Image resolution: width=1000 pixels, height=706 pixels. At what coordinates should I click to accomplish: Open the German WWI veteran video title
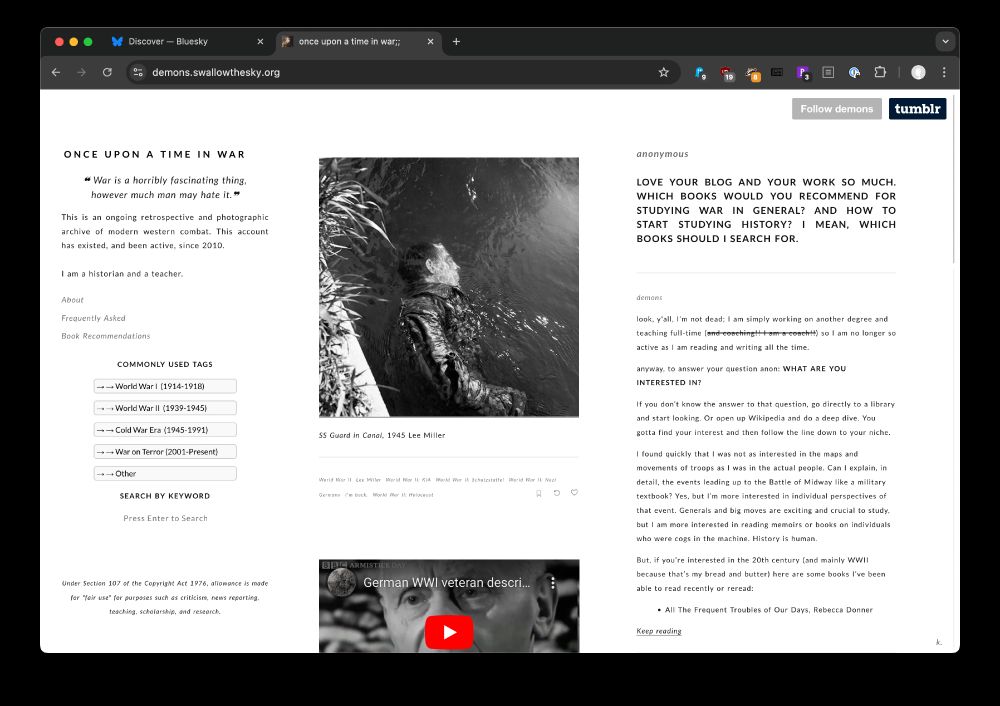(446, 582)
